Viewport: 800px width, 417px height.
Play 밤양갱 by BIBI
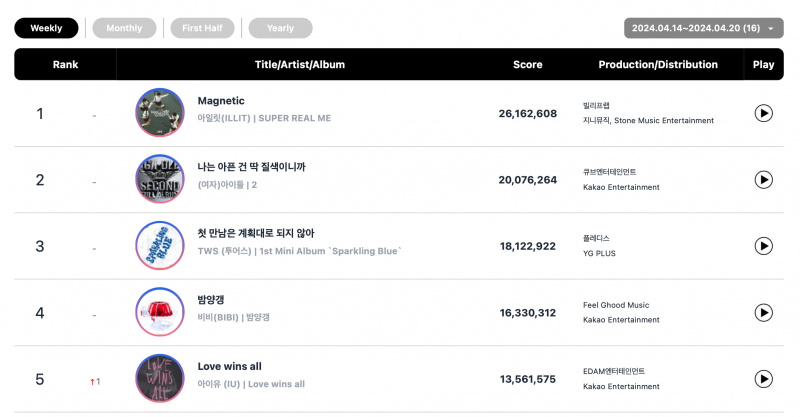click(x=763, y=312)
